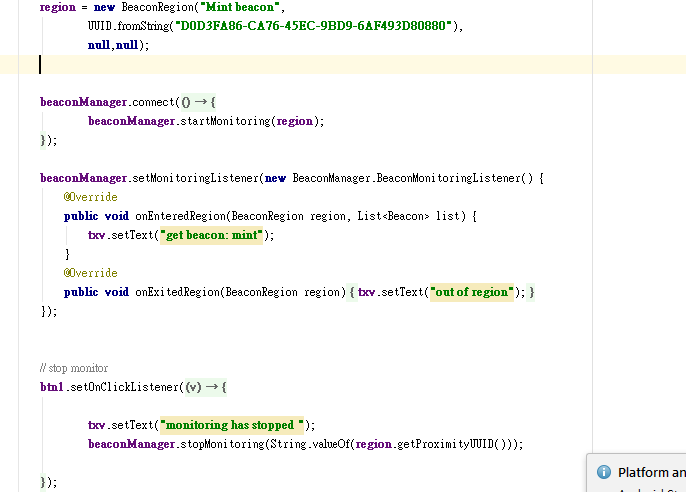Expand the collapsed onExitedRegion method body
The width and height of the screenshot is (686, 492).
[351, 292]
